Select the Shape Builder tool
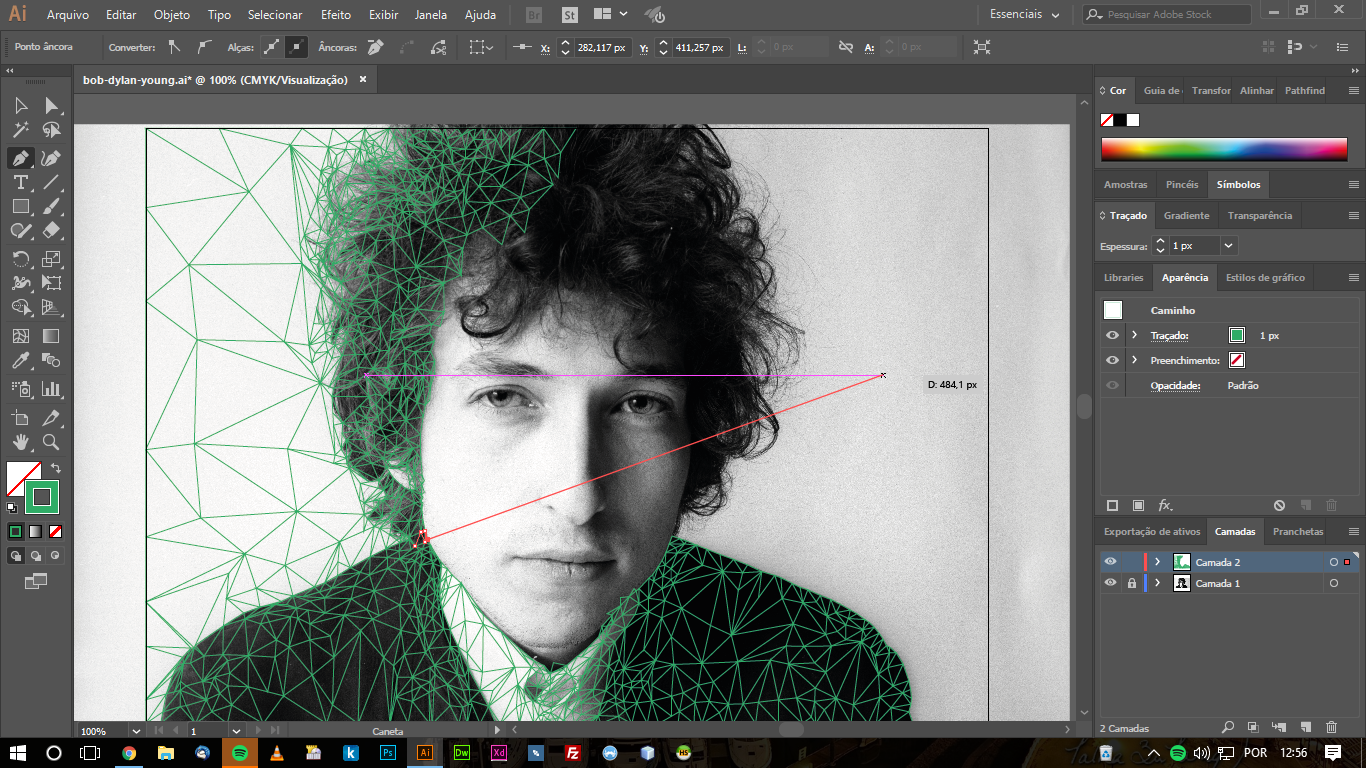The image size is (1366, 768). [20, 308]
